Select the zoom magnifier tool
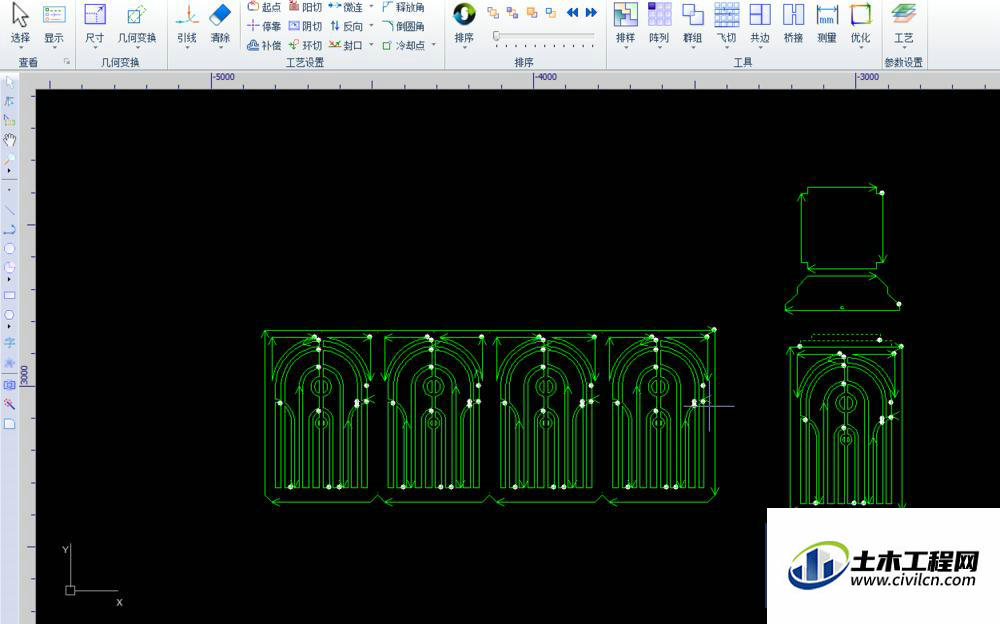 [9, 158]
